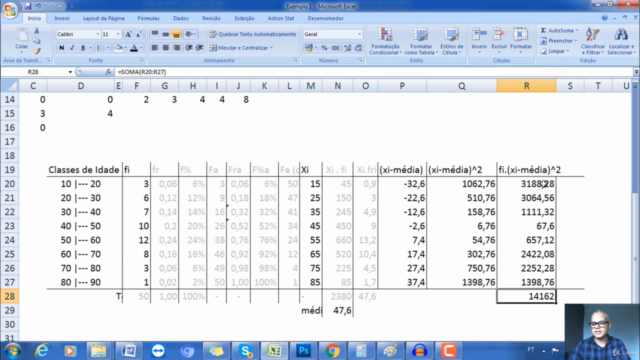Open Internet Explorer from taskbar

(41, 351)
